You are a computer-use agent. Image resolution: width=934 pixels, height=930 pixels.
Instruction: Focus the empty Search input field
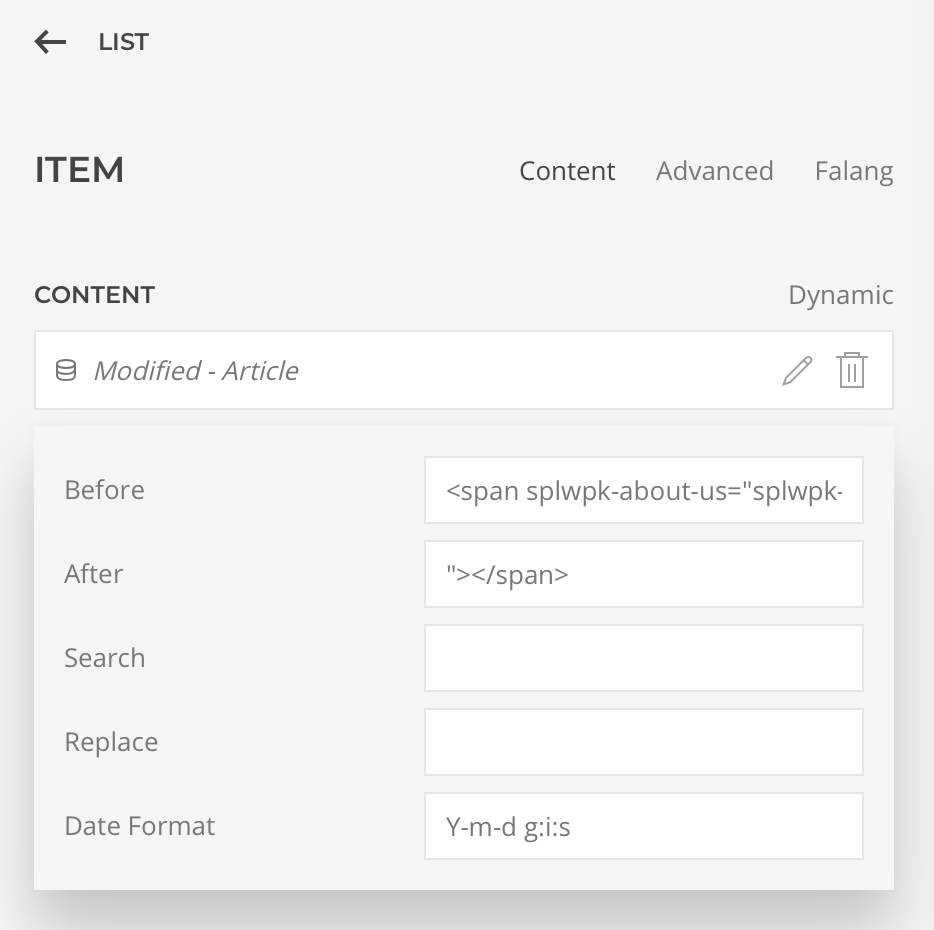[643, 658]
